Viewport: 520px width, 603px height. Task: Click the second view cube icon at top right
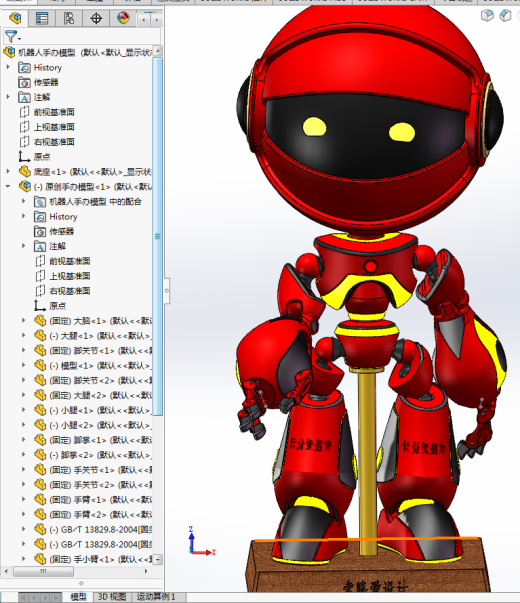[505, 15]
